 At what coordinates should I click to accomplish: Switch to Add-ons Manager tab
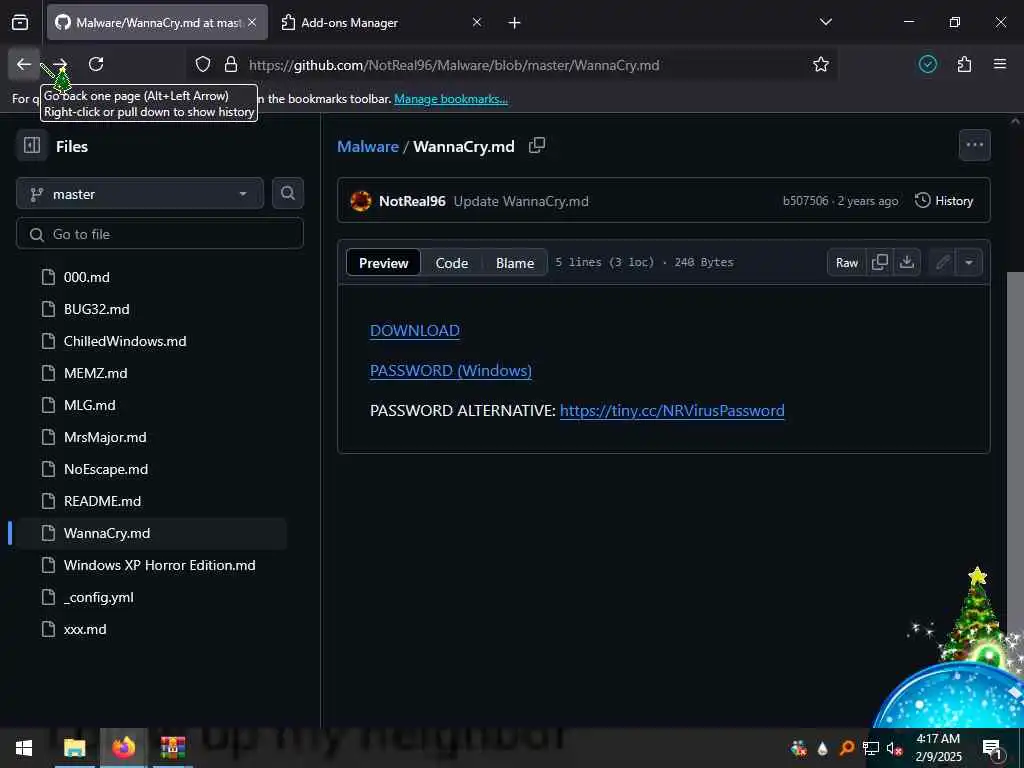point(381,22)
